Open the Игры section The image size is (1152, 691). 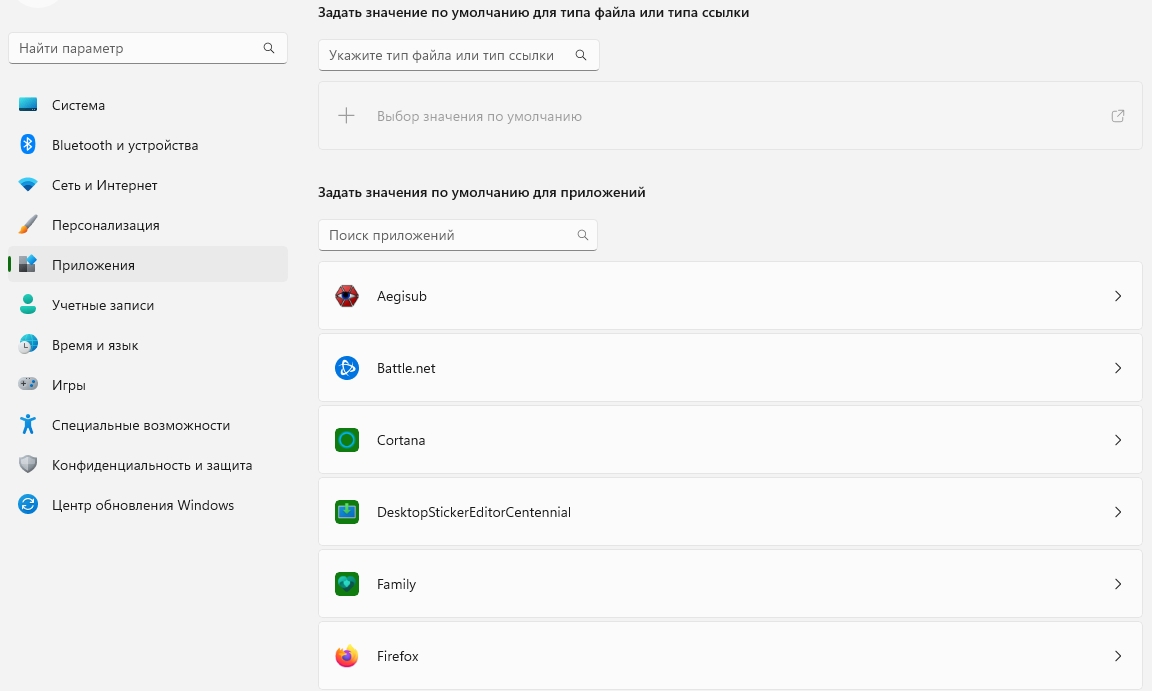(148, 385)
